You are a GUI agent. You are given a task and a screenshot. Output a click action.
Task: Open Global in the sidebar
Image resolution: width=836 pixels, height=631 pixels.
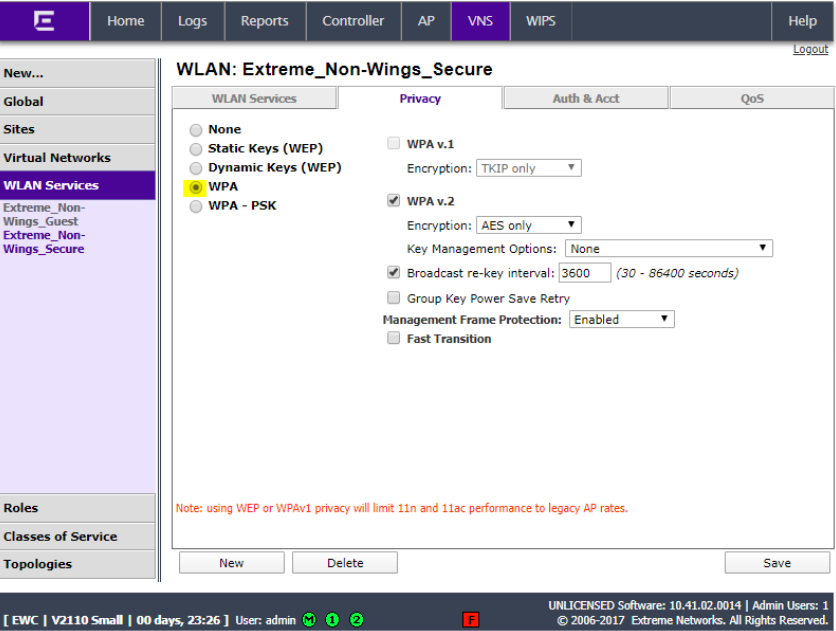(x=77, y=101)
